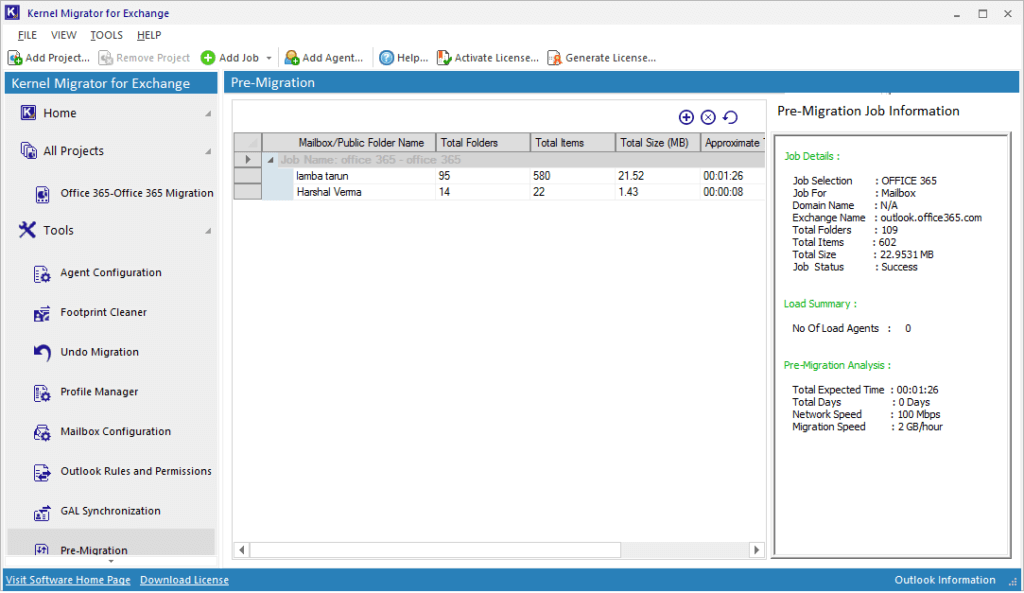Open the Undo Migration tool
1024x593 pixels.
[x=102, y=352]
